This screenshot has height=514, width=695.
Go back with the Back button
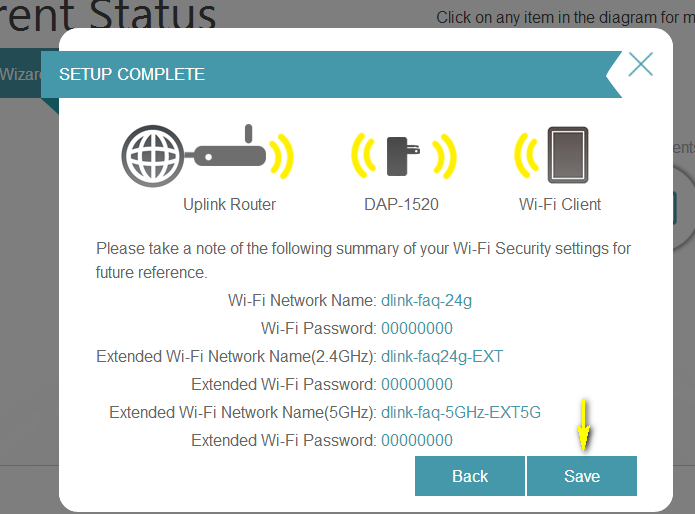pos(469,476)
